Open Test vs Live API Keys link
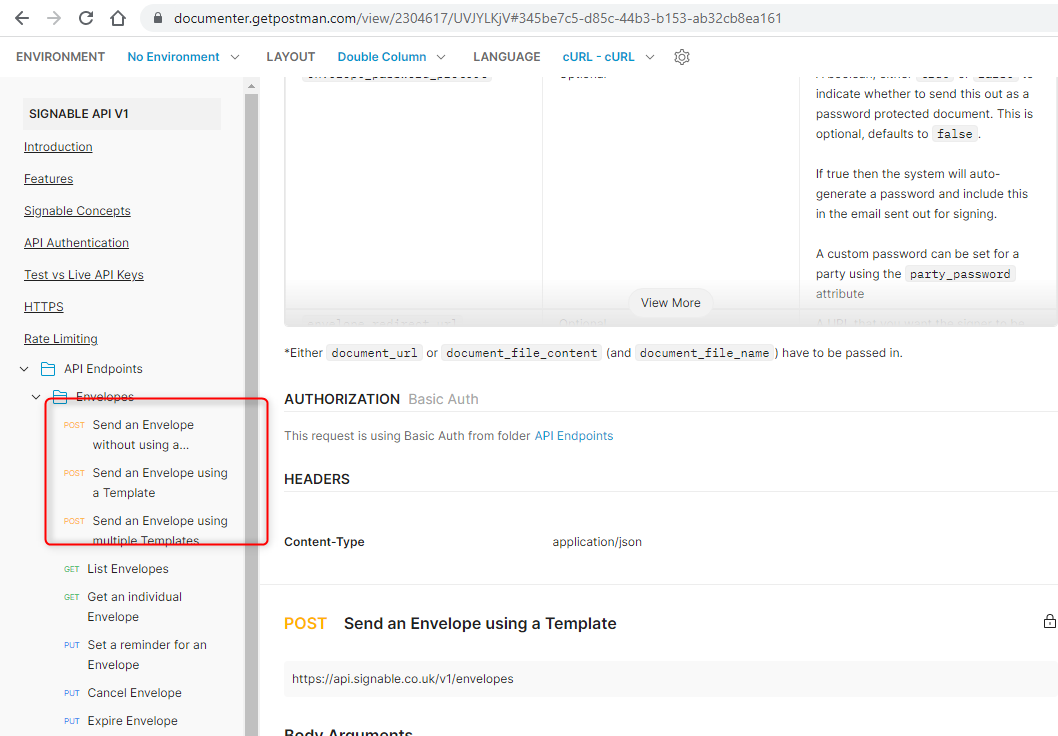1058x736 pixels. (x=84, y=275)
